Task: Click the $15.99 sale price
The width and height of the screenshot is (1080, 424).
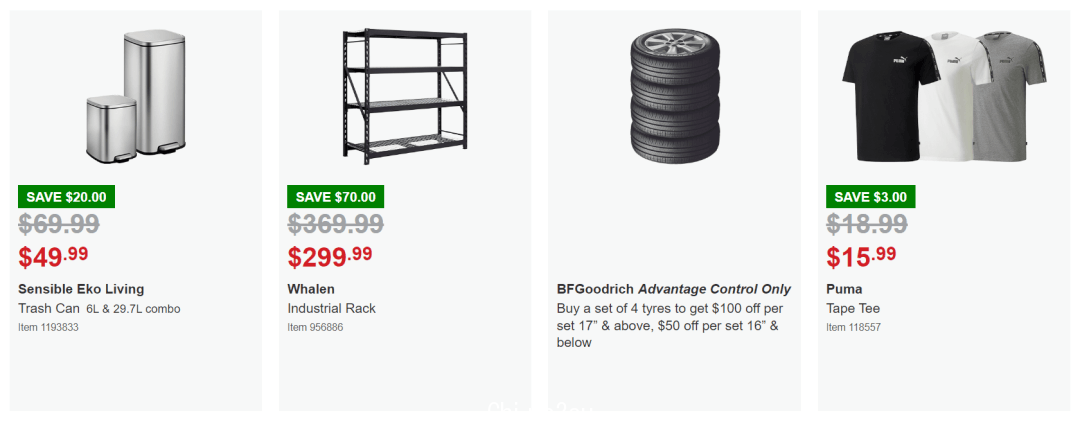Action: (861, 257)
